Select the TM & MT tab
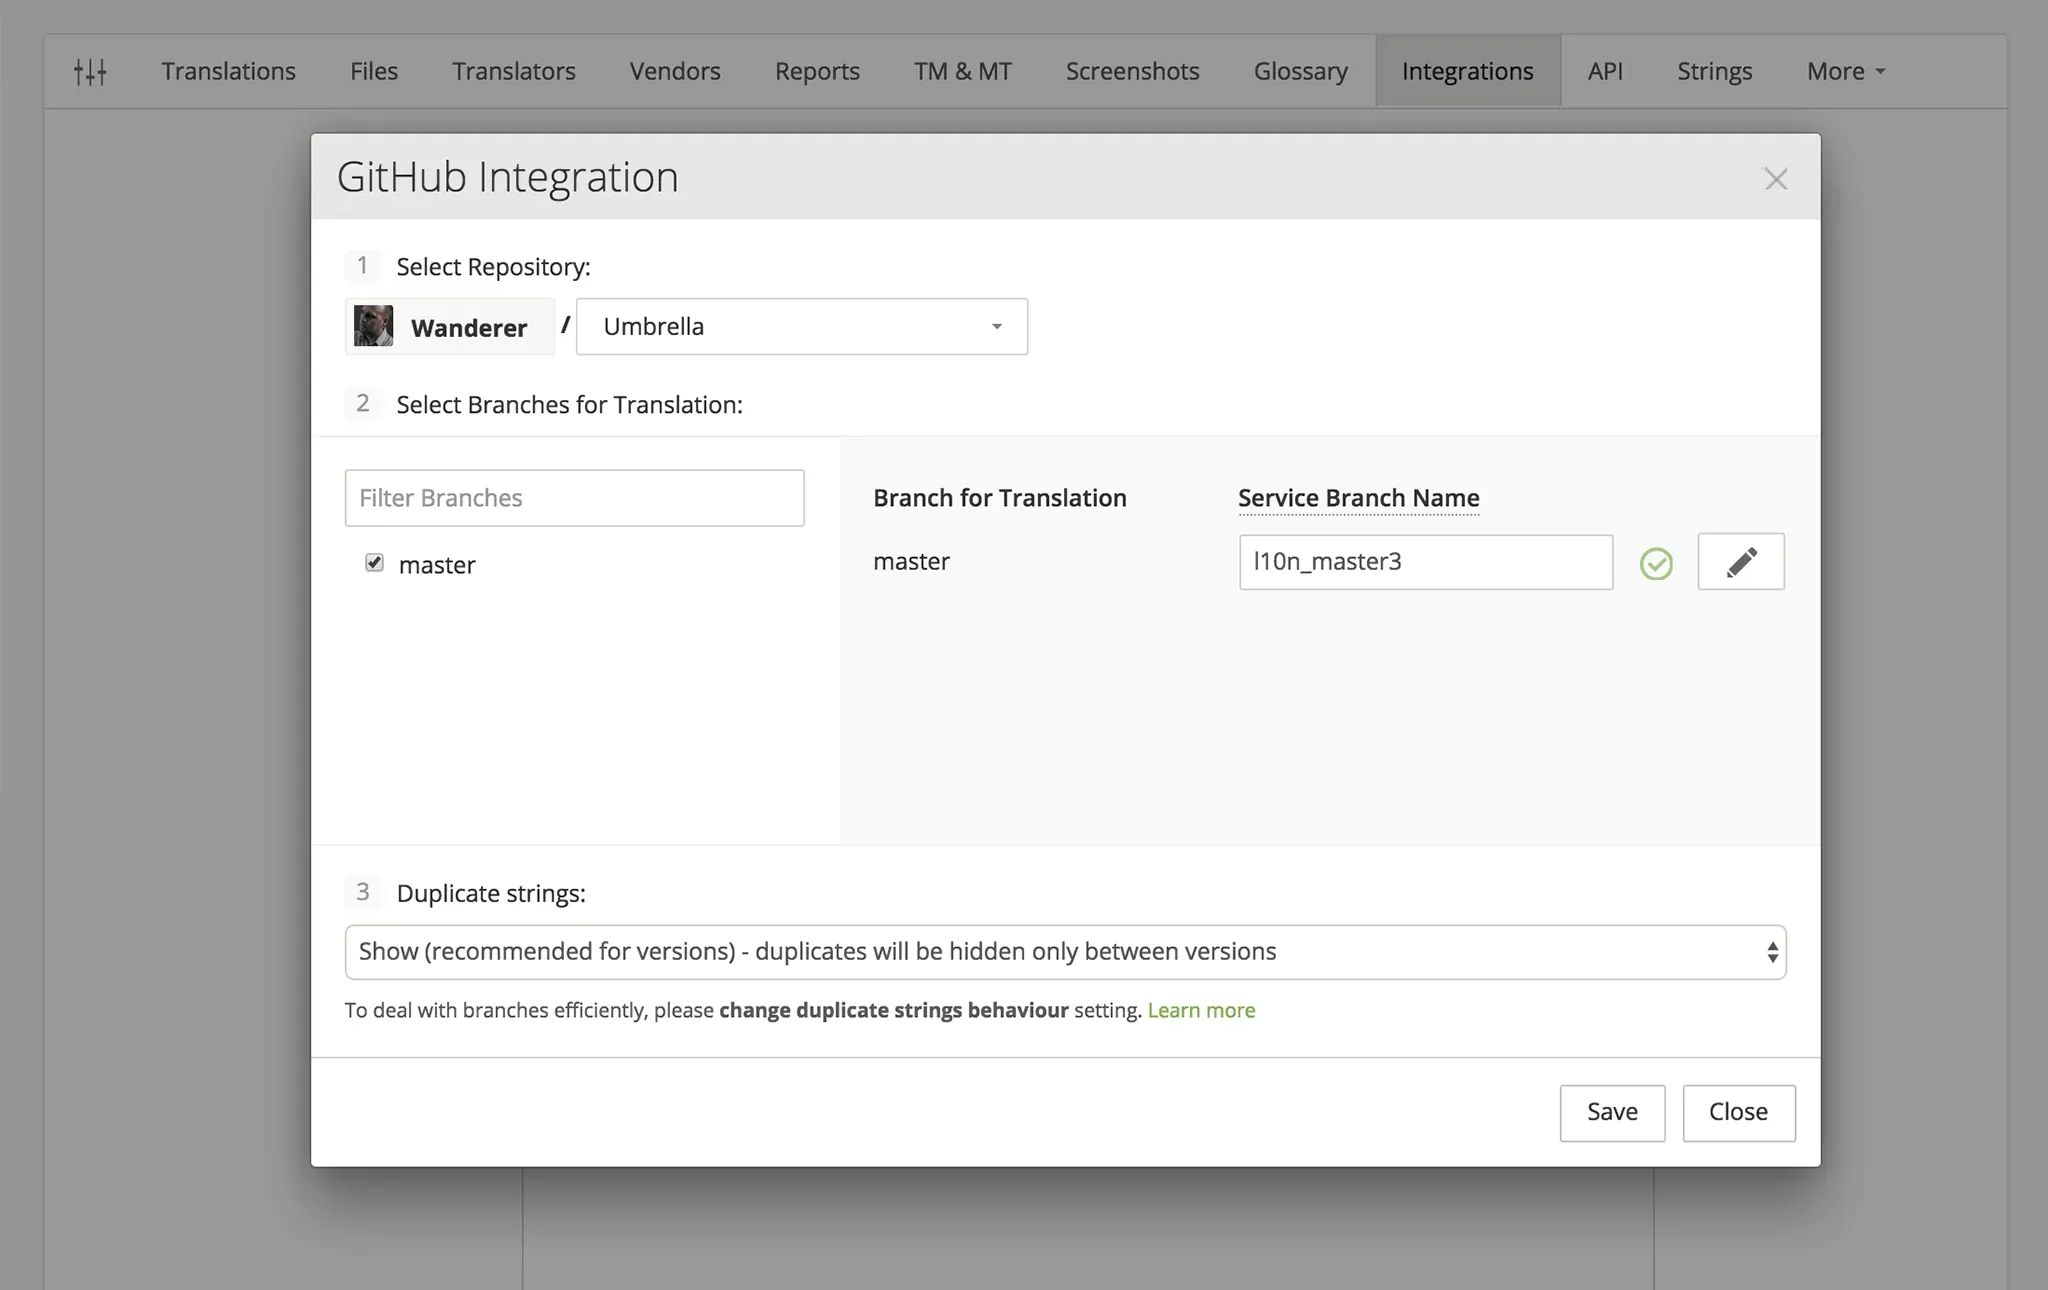 pos(962,72)
